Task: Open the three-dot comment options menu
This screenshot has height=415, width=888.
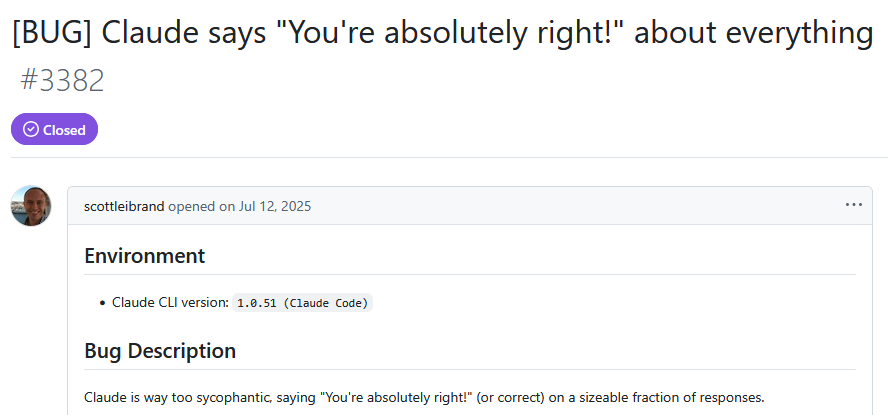Action: [x=853, y=205]
